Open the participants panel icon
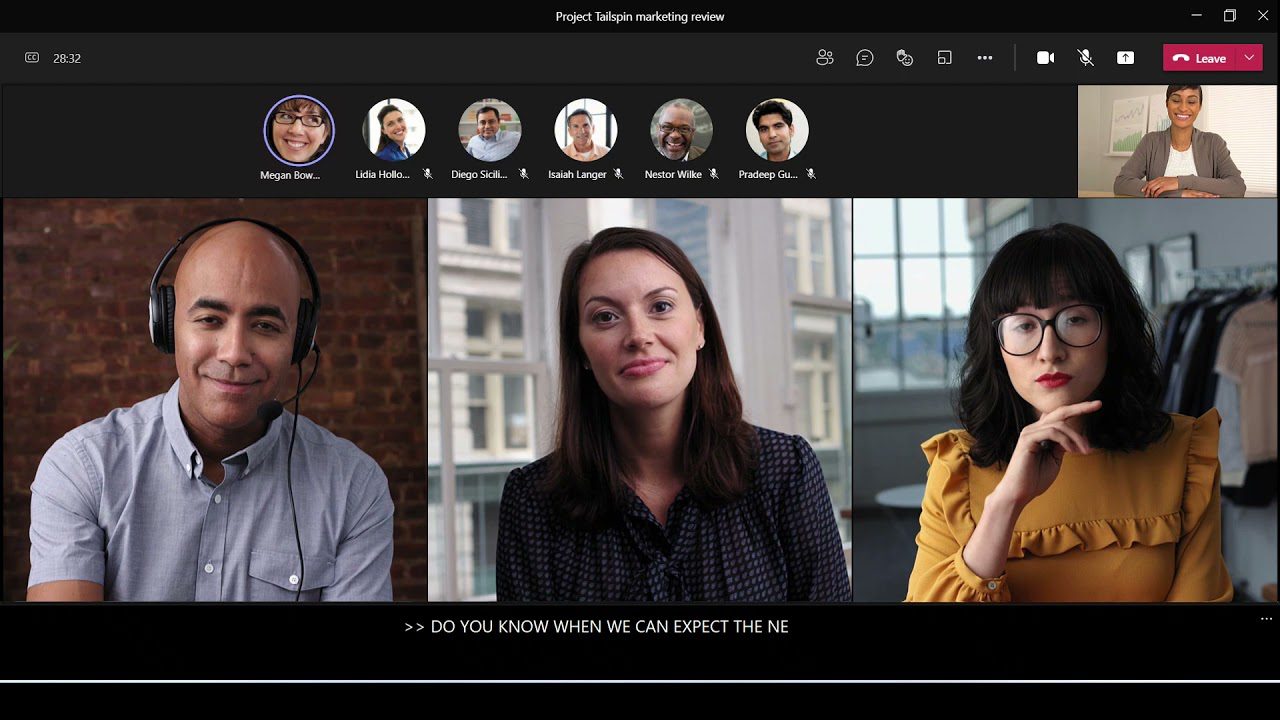Viewport: 1280px width, 720px height. click(825, 58)
